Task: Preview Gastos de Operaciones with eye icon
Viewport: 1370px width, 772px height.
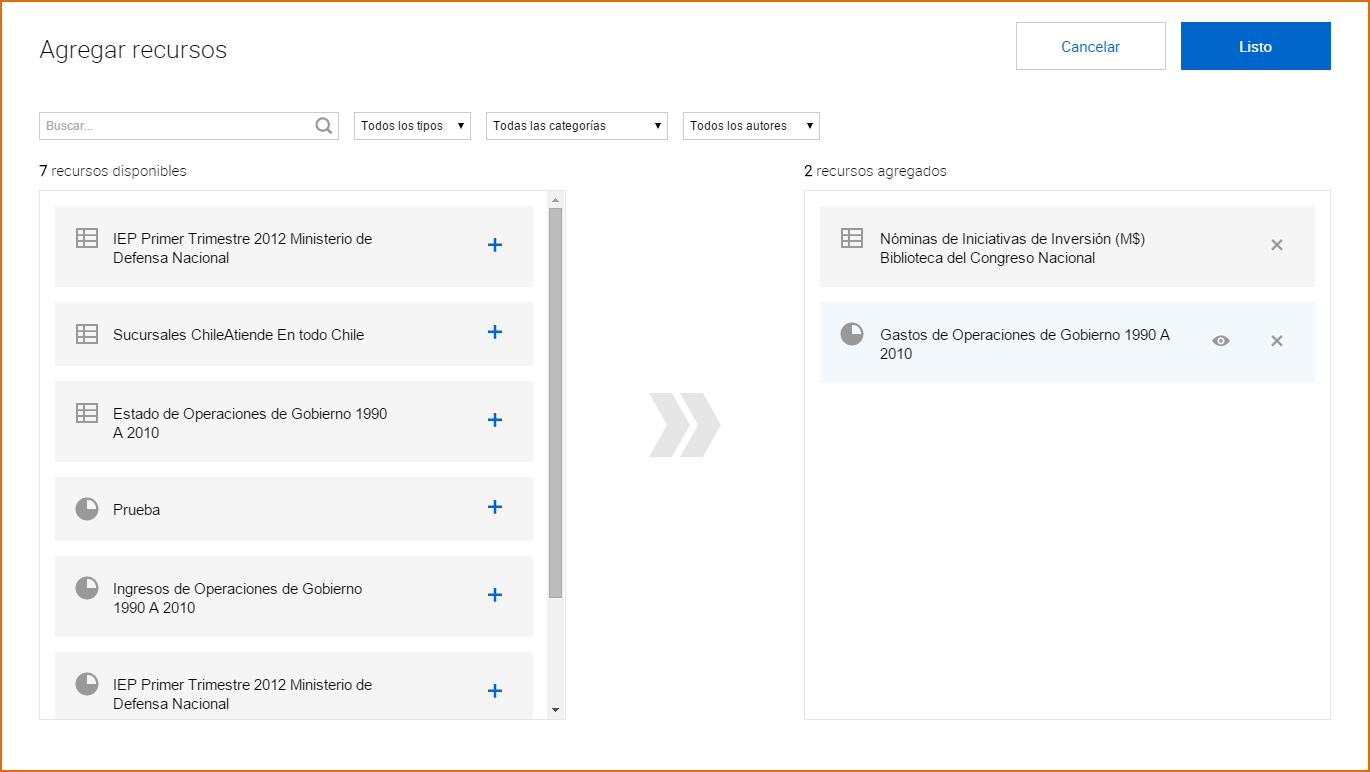Action: click(x=1221, y=341)
